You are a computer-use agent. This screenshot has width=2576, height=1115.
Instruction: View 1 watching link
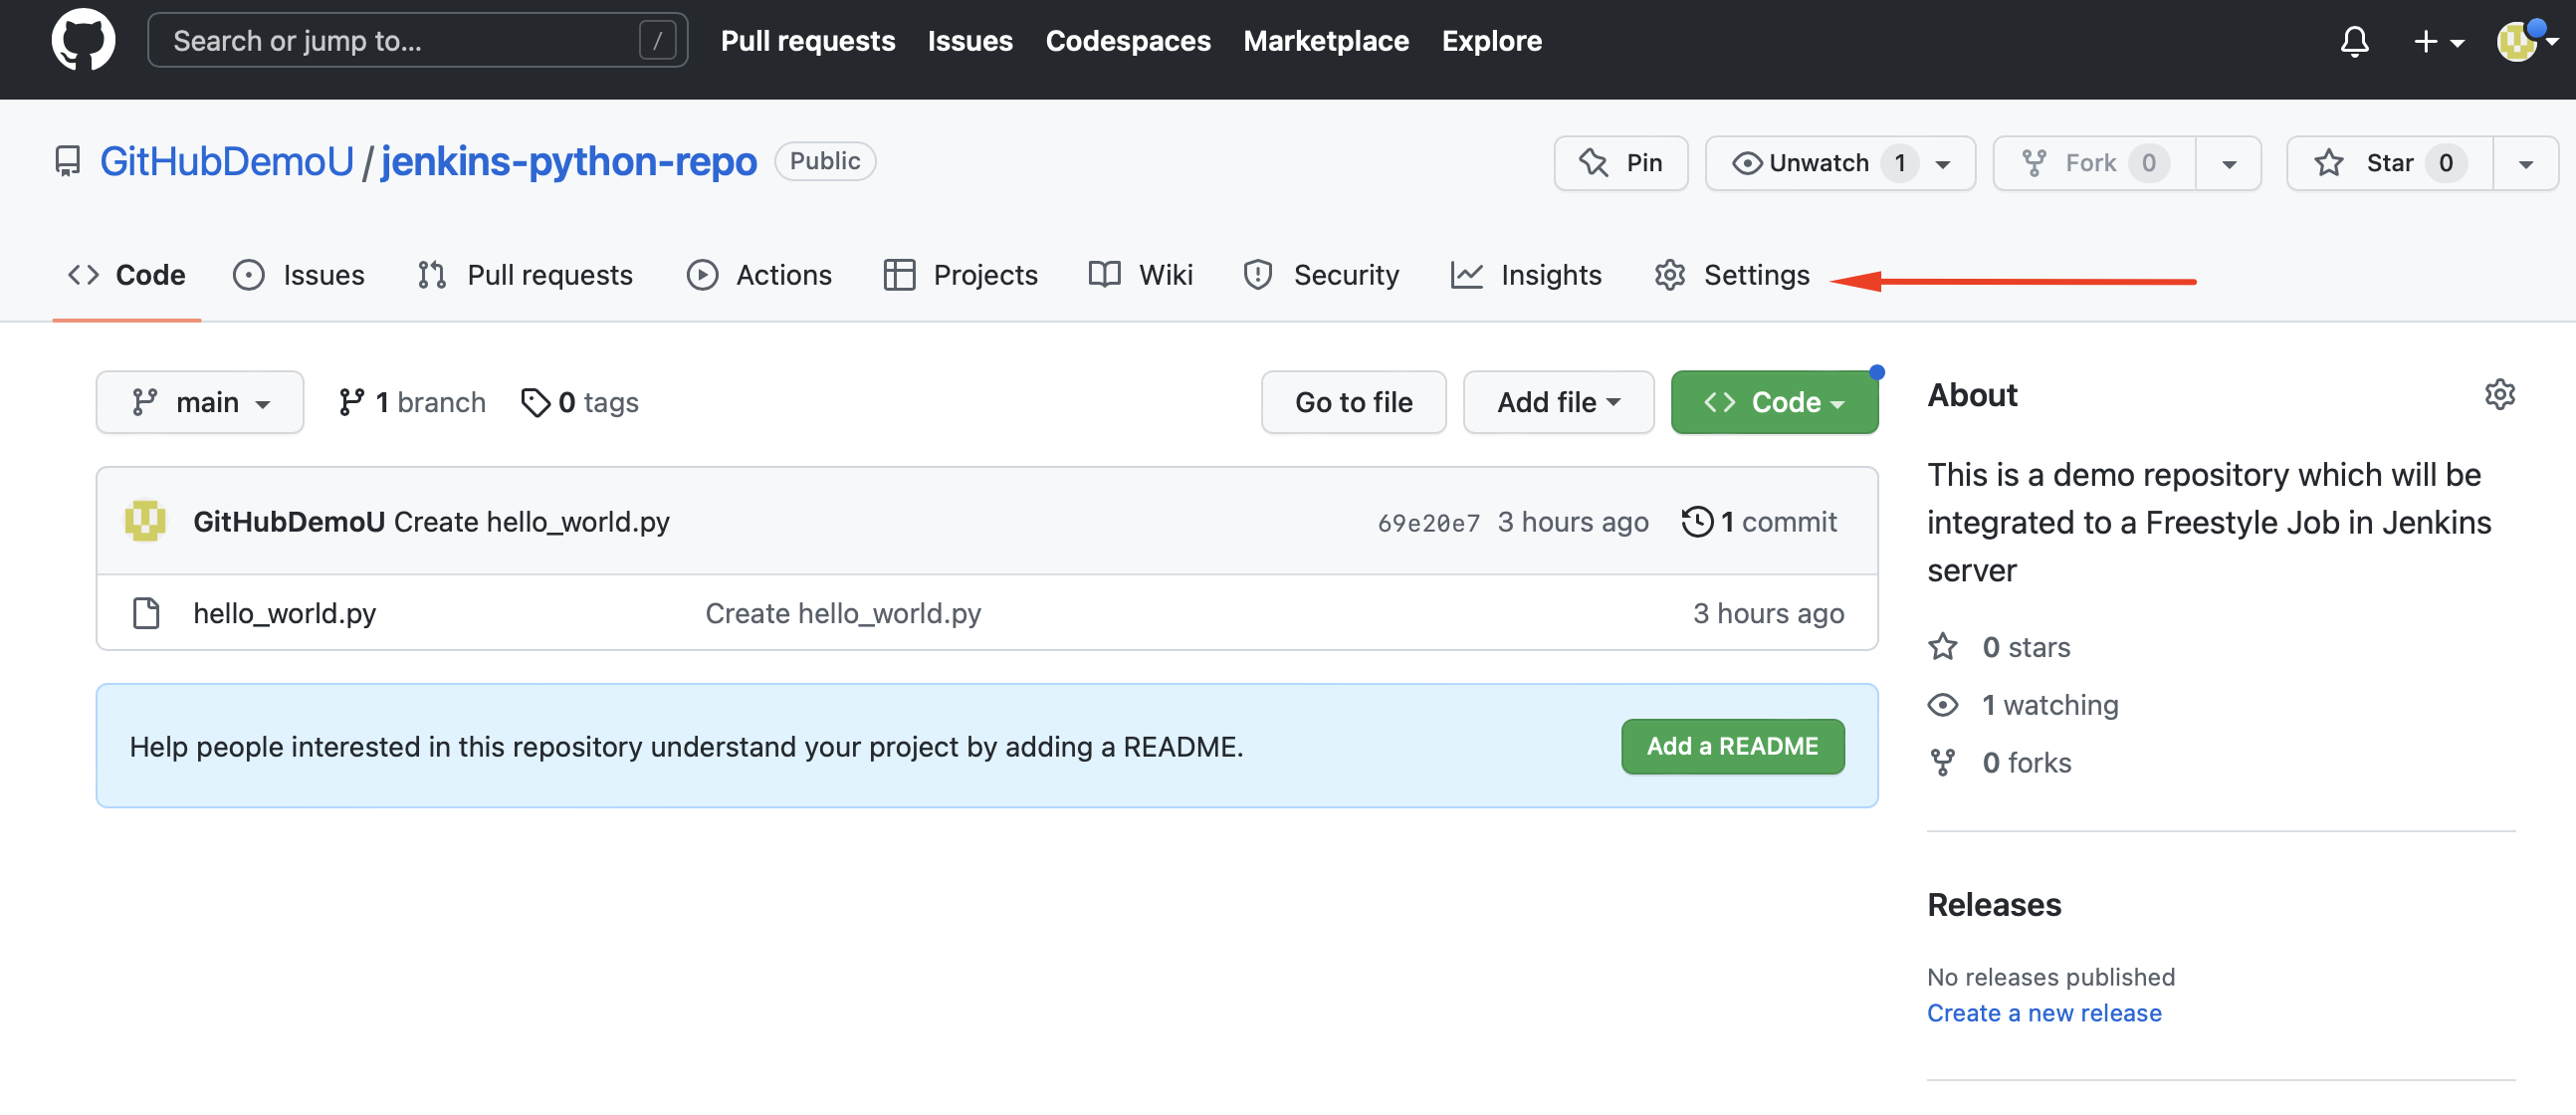coord(2023,705)
